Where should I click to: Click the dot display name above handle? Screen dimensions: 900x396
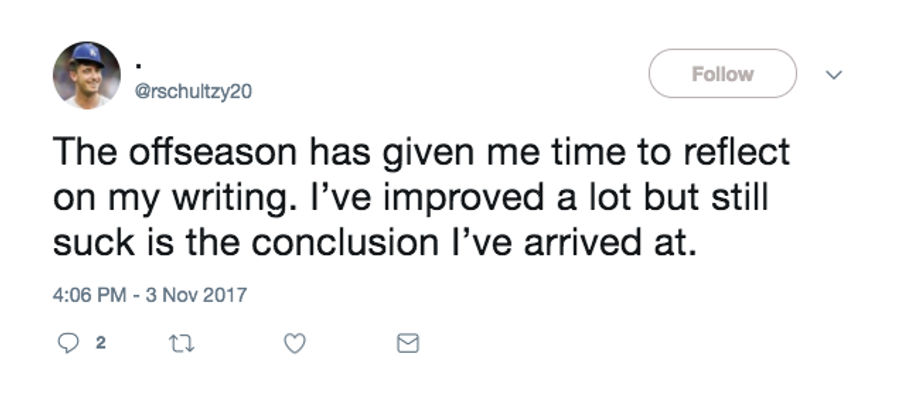(x=138, y=67)
